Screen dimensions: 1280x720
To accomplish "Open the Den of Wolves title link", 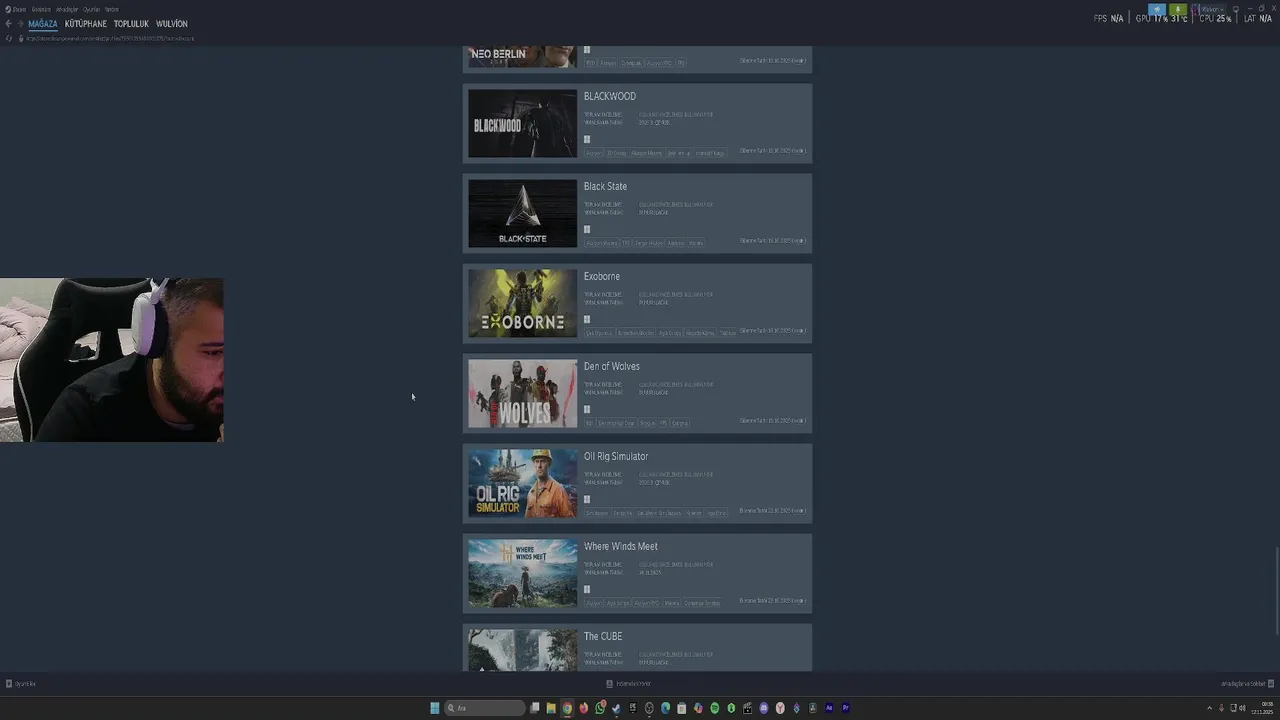I will point(612,366).
